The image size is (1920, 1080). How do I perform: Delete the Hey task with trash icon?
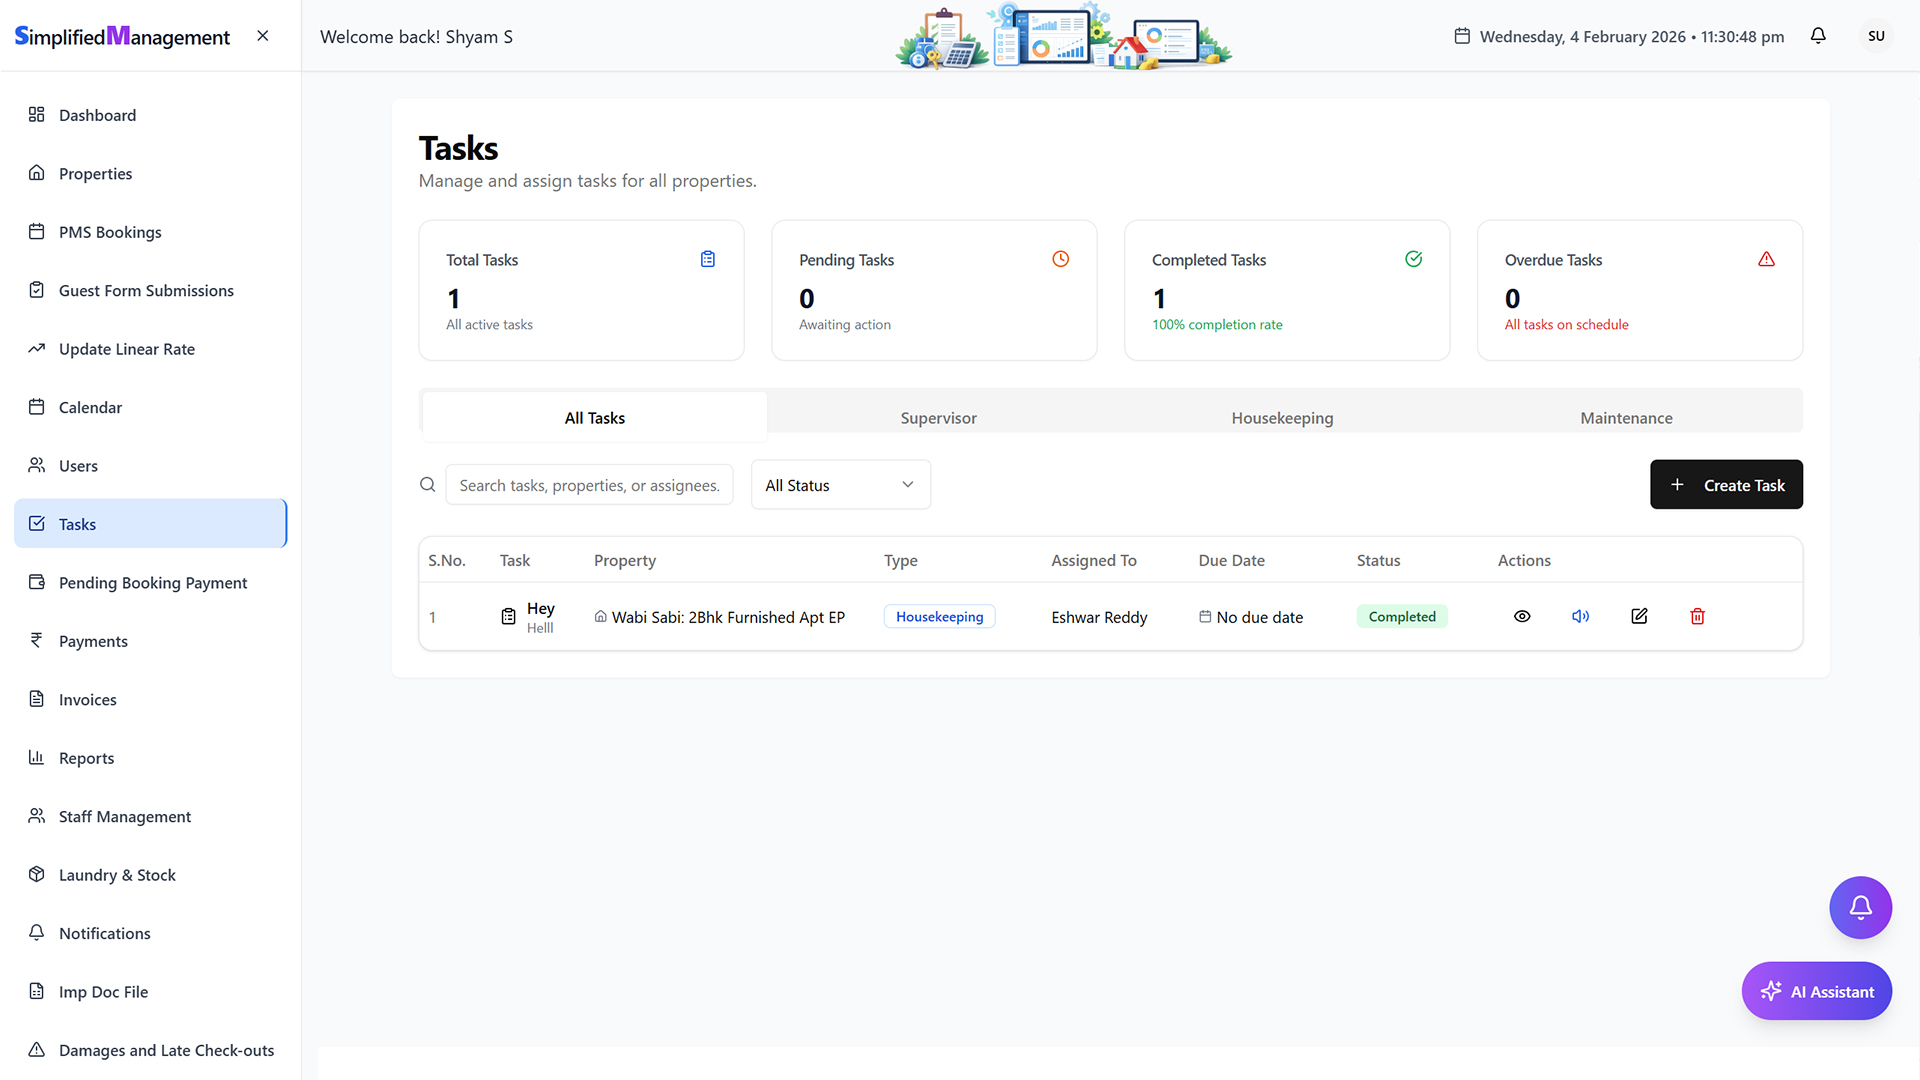tap(1697, 617)
